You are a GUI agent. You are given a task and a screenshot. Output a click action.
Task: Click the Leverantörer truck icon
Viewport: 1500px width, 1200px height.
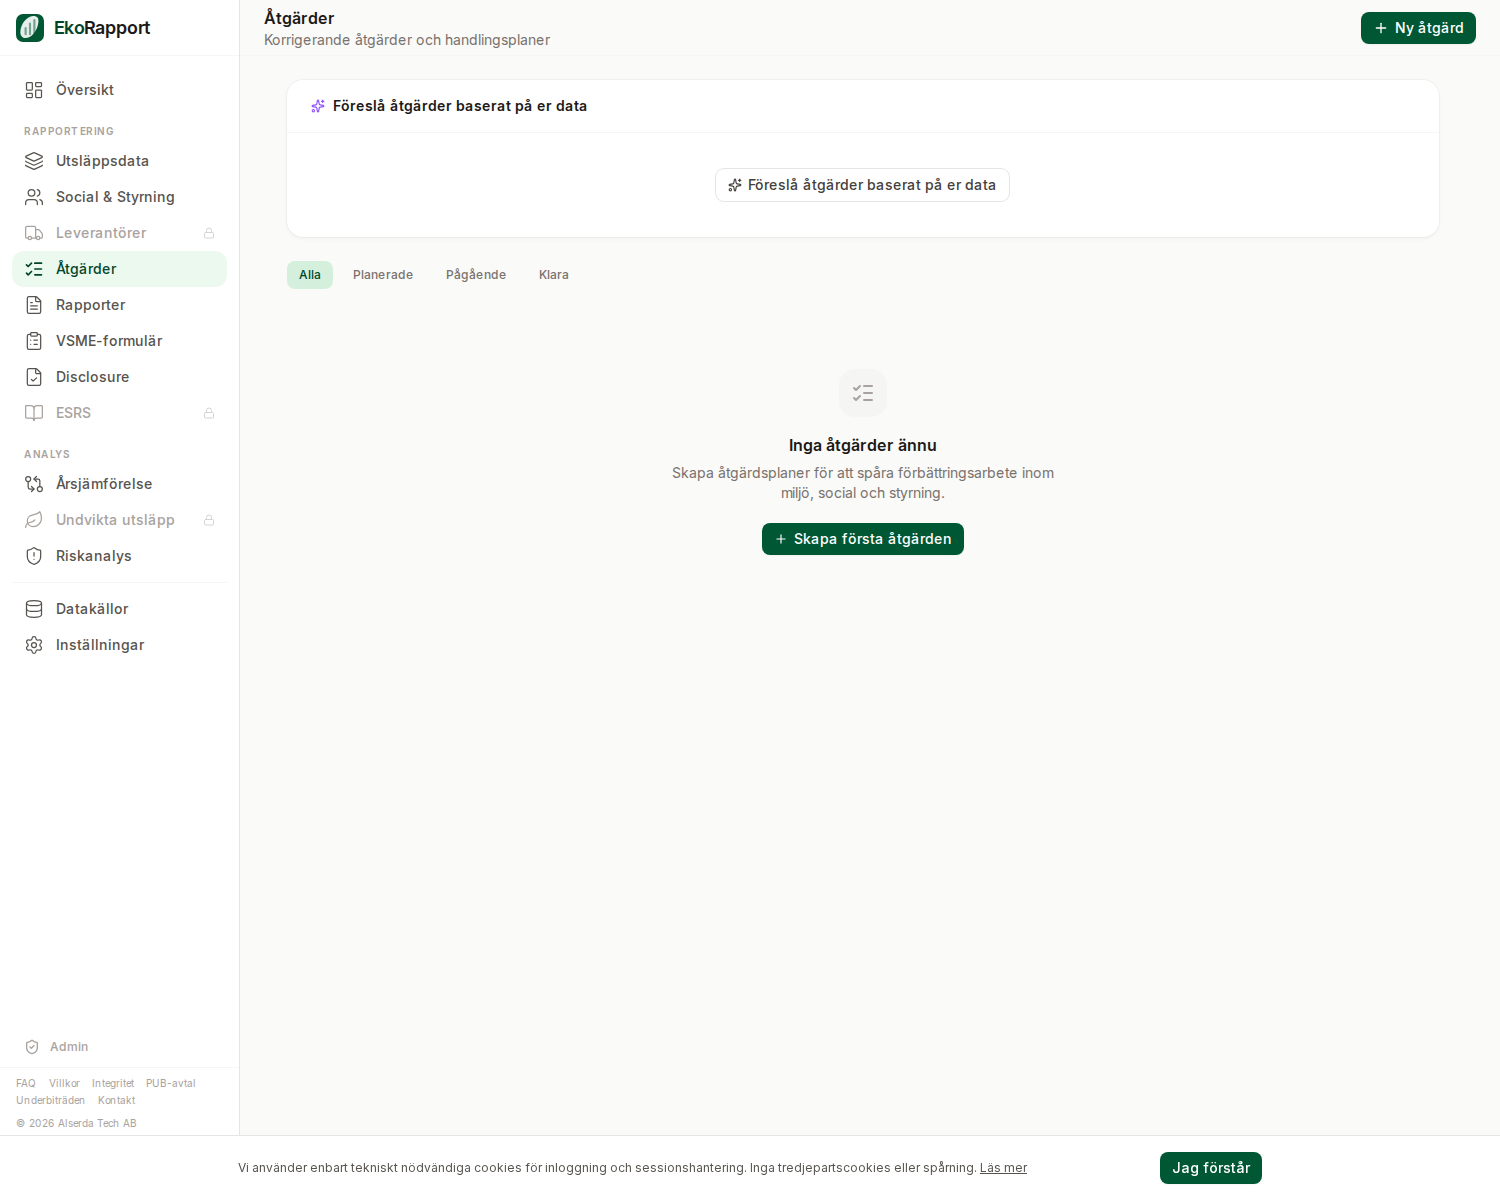coord(34,233)
